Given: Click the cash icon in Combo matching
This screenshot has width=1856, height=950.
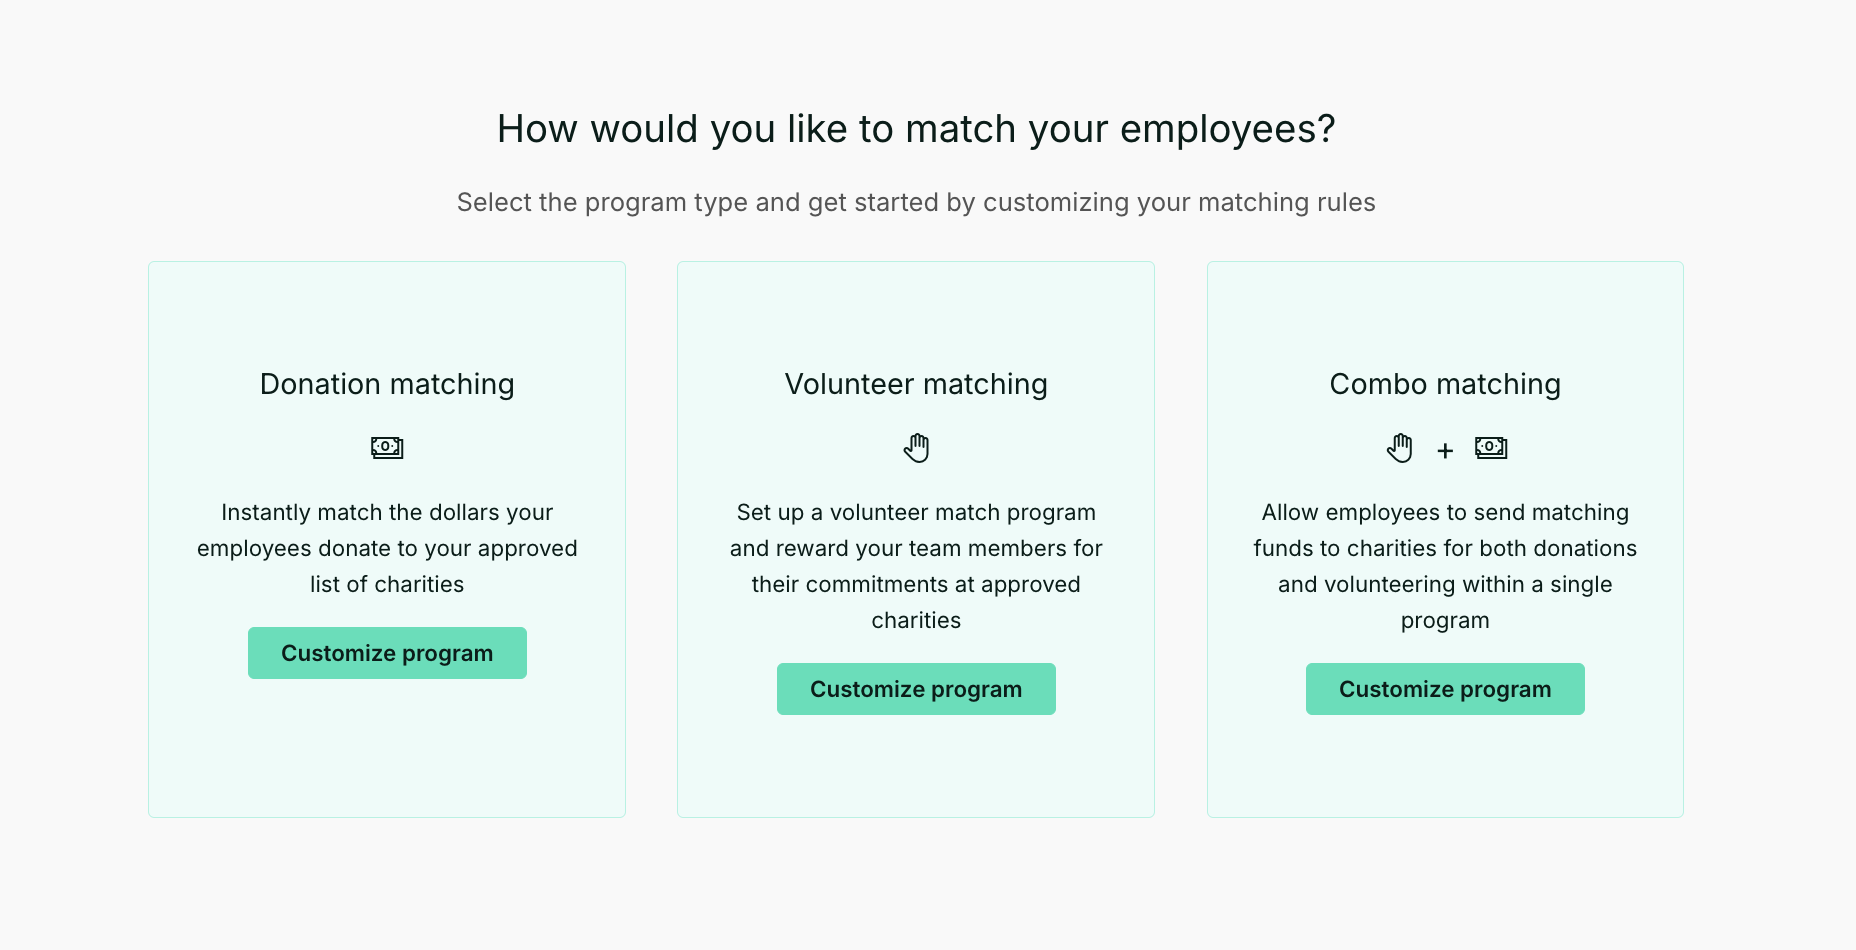Looking at the screenshot, I should [x=1491, y=447].
